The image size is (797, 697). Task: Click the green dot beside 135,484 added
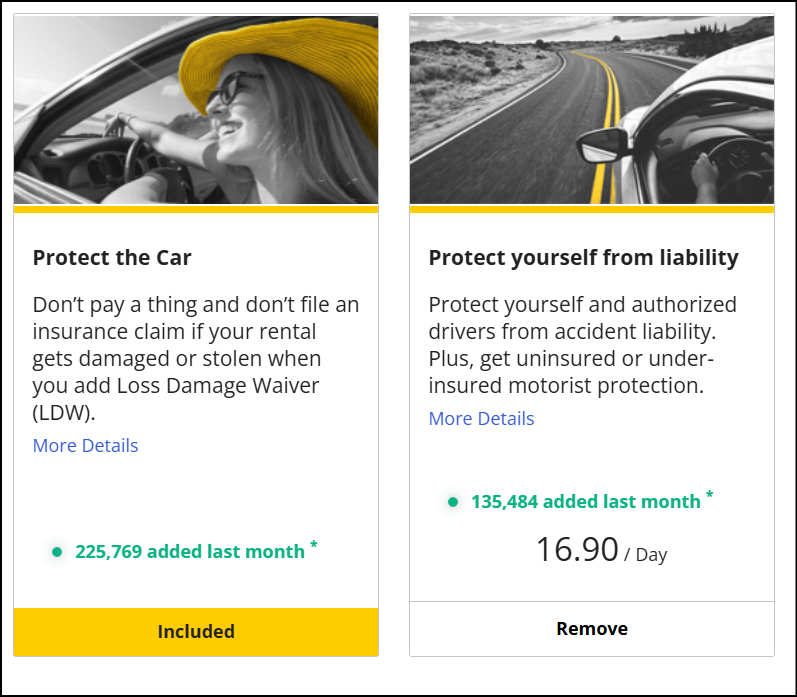(x=453, y=502)
